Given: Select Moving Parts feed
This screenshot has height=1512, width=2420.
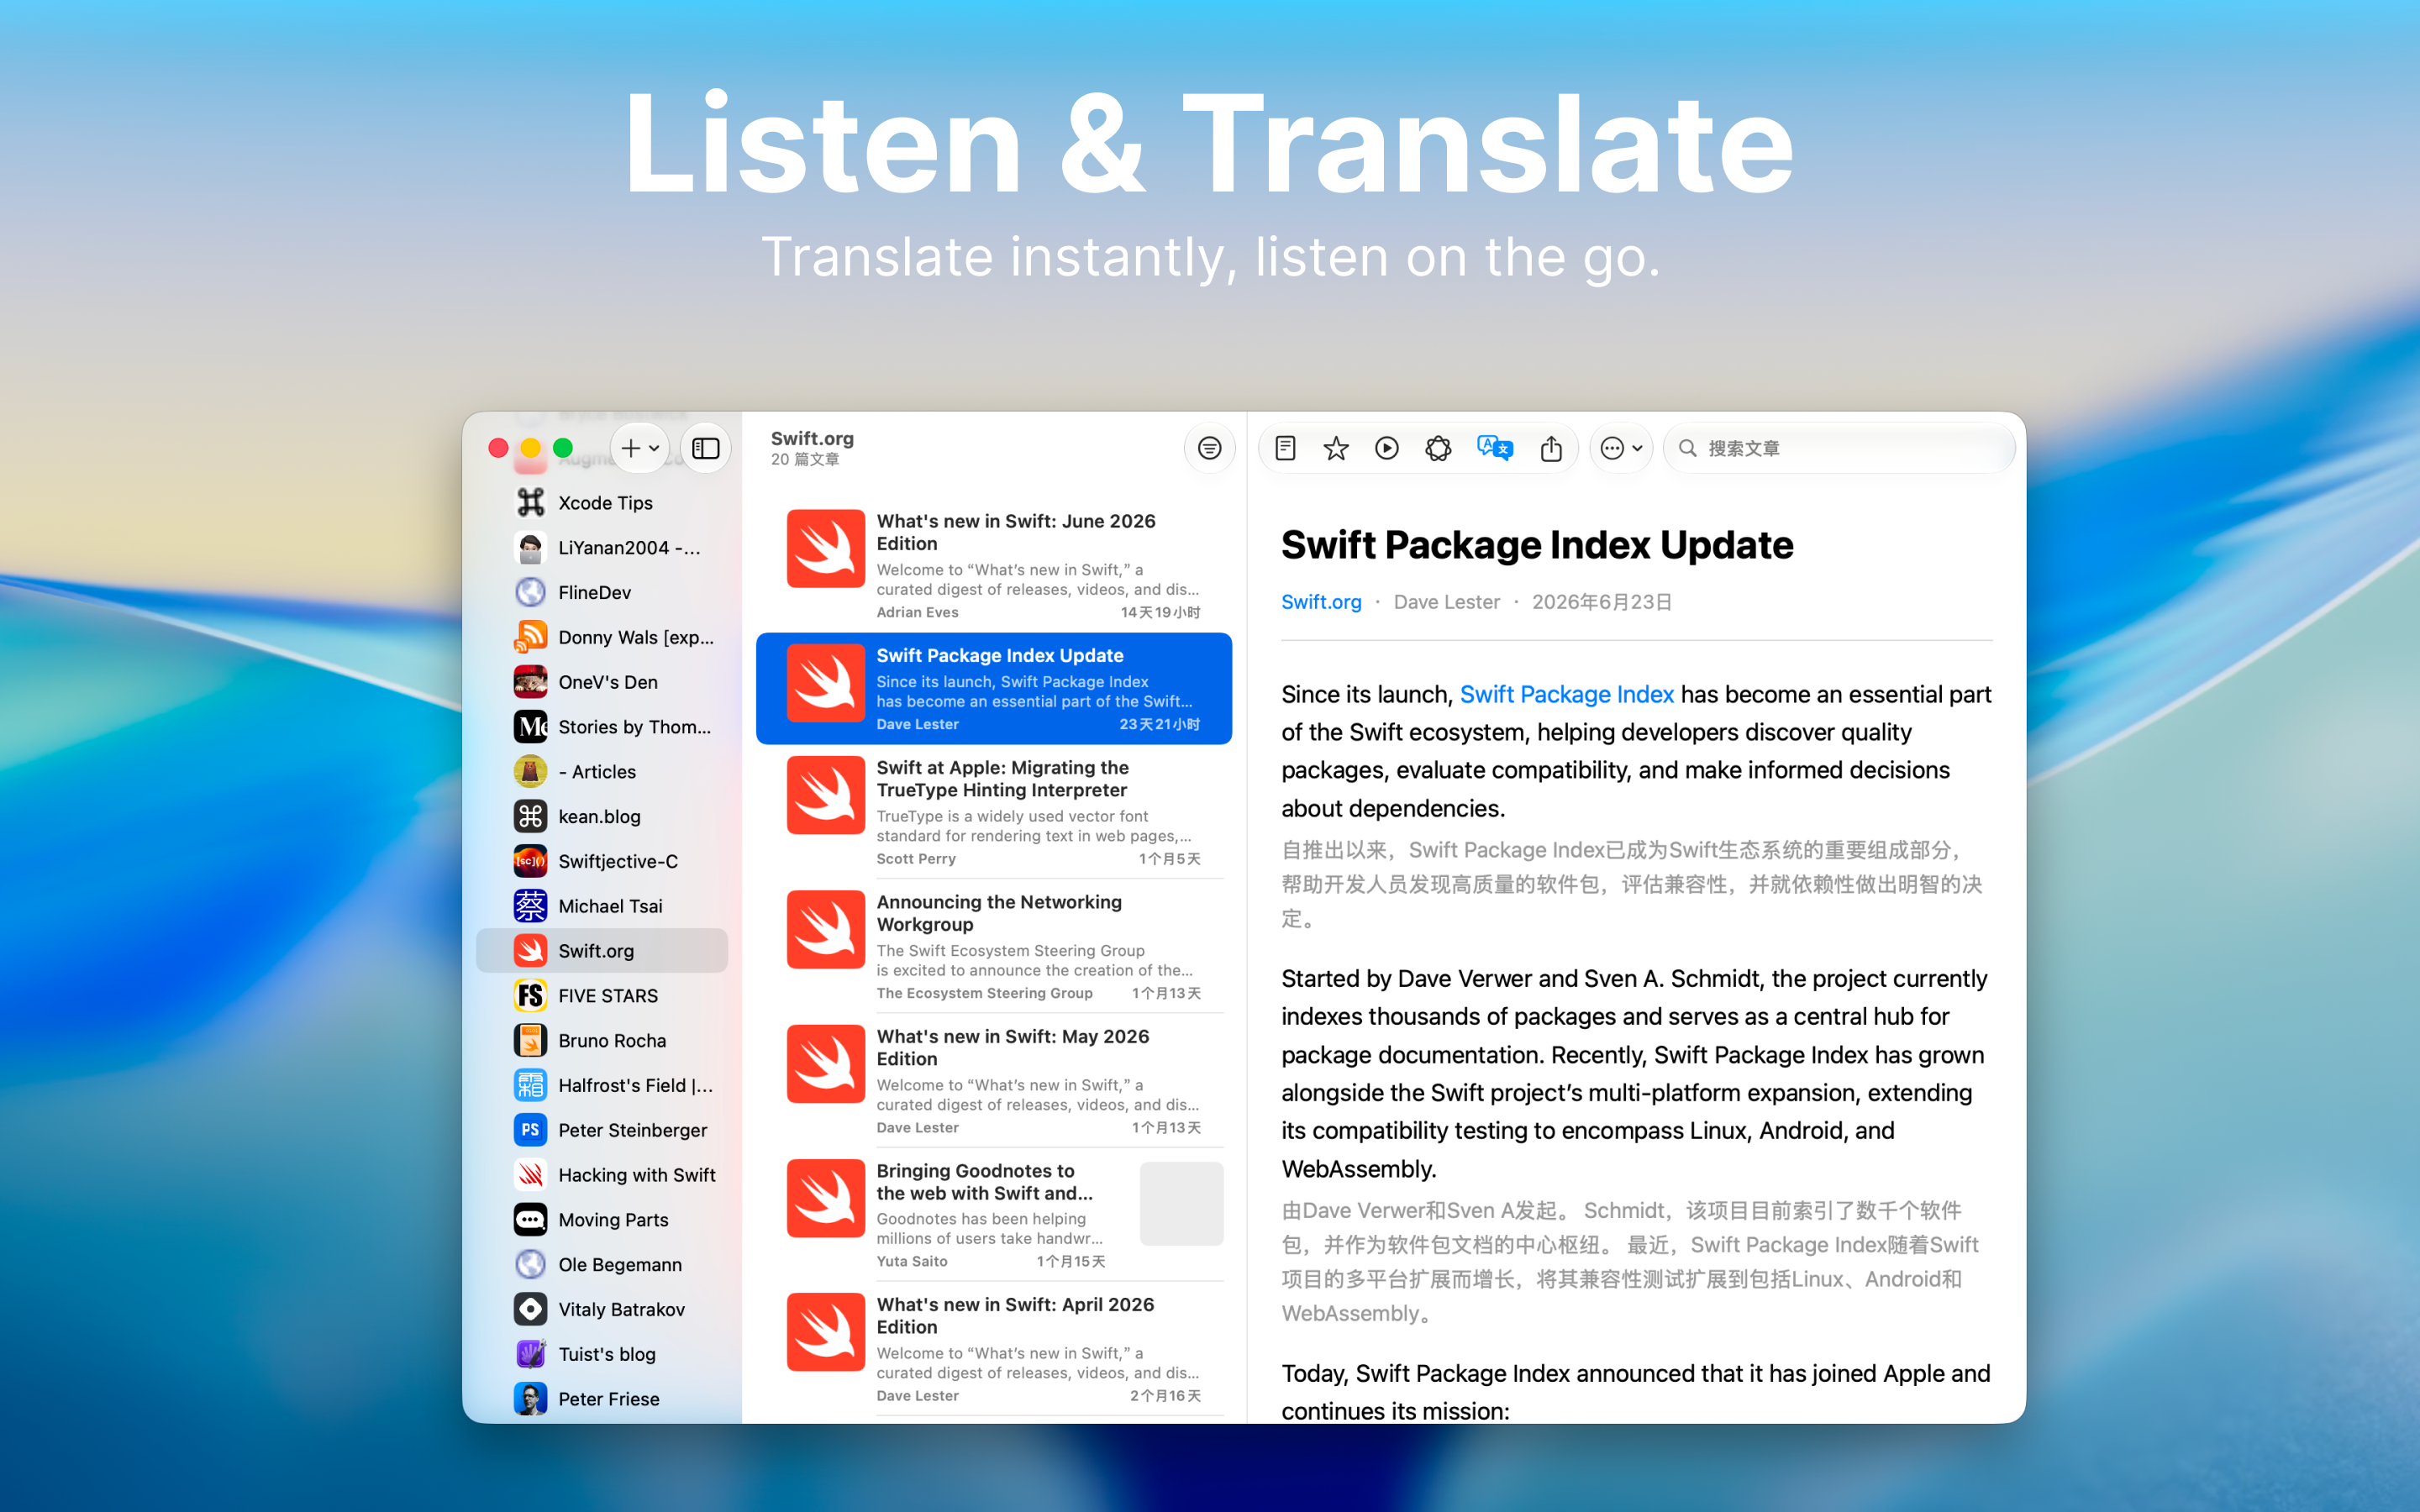Looking at the screenshot, I should [603, 1220].
